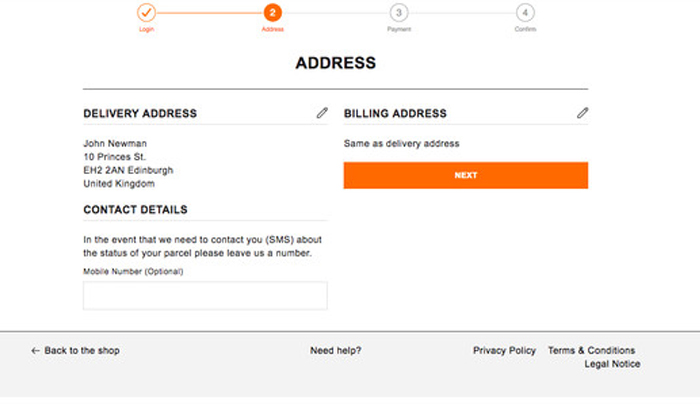
Task: Select step 2 Address circle
Action: coord(273,12)
